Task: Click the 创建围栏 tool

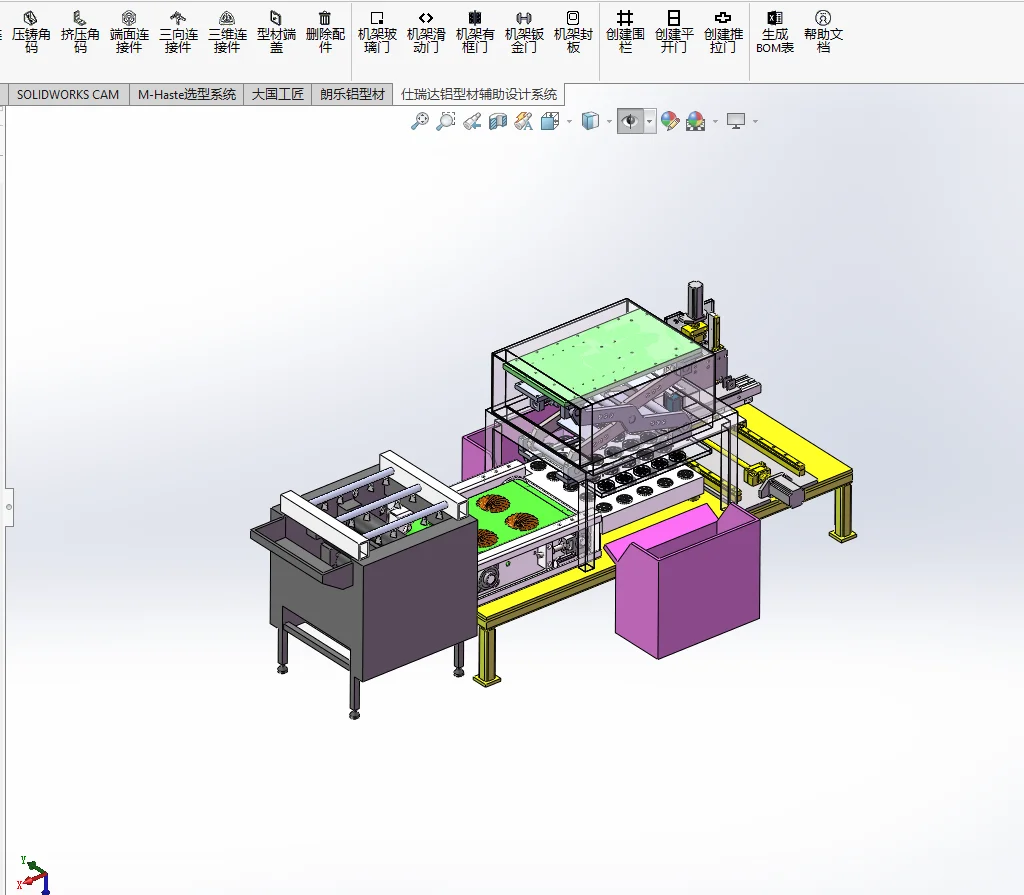Action: point(625,31)
